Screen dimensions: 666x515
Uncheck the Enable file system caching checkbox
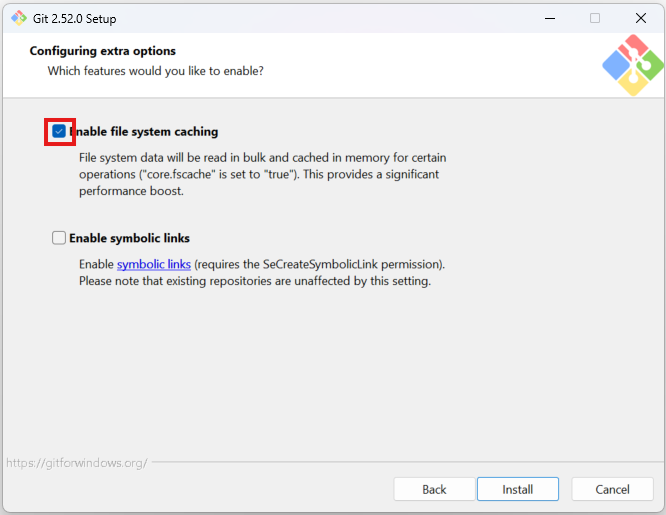tap(60, 132)
